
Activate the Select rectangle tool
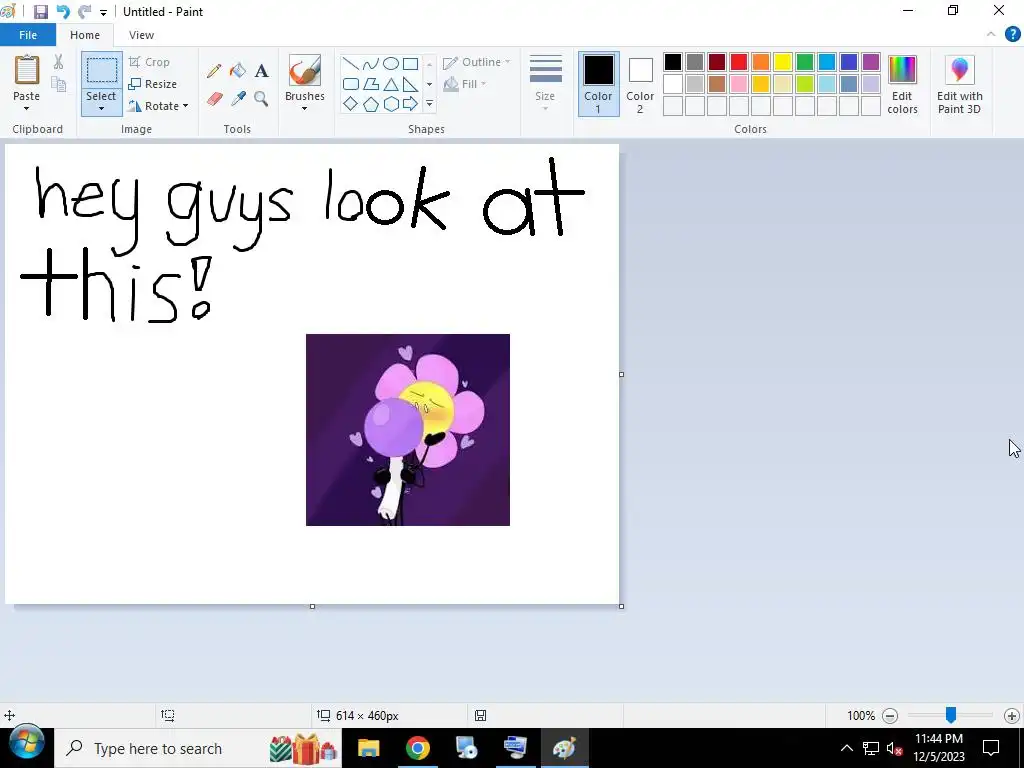point(102,70)
